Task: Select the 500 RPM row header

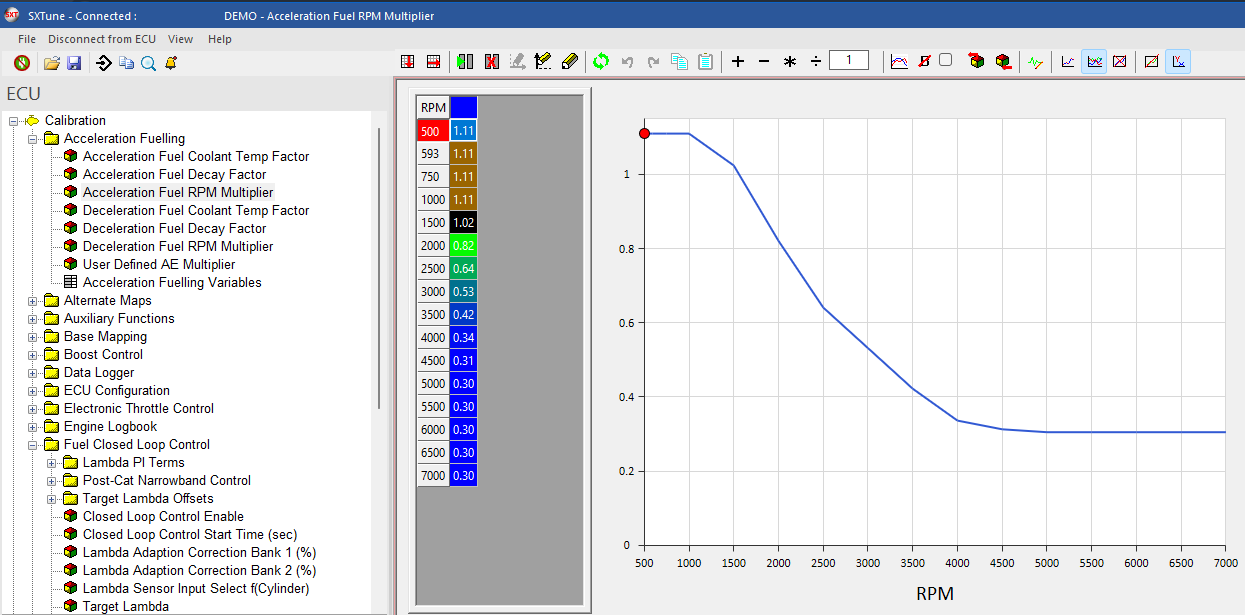Action: click(433, 130)
